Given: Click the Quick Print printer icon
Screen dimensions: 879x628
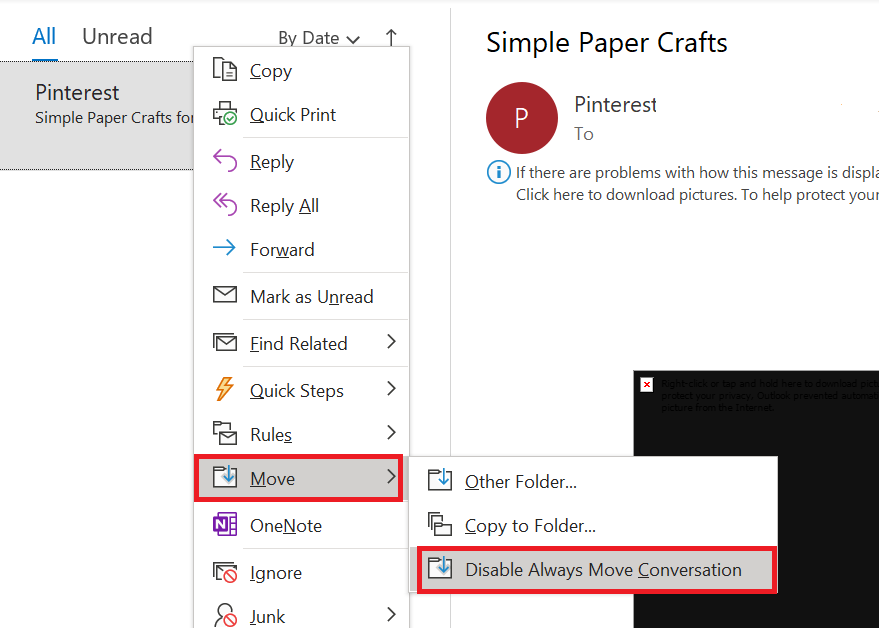Looking at the screenshot, I should click(225, 114).
